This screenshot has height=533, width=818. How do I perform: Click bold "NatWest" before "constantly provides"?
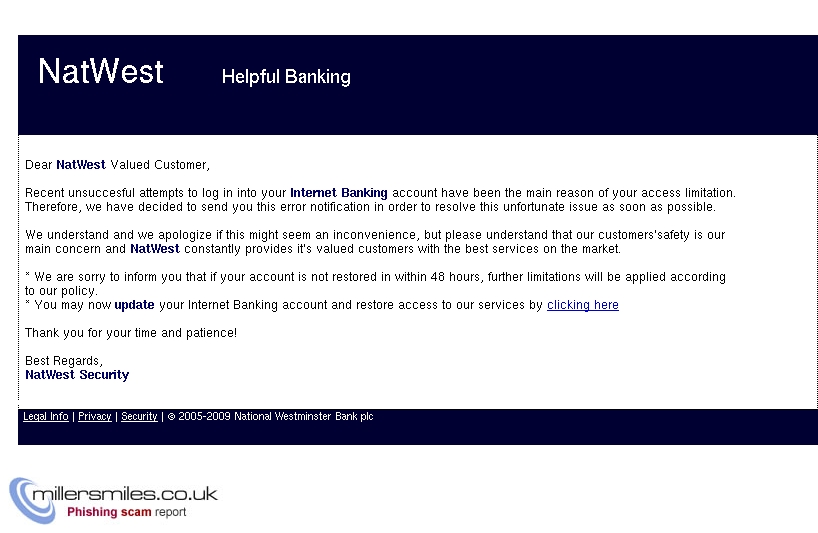pyautogui.click(x=155, y=249)
